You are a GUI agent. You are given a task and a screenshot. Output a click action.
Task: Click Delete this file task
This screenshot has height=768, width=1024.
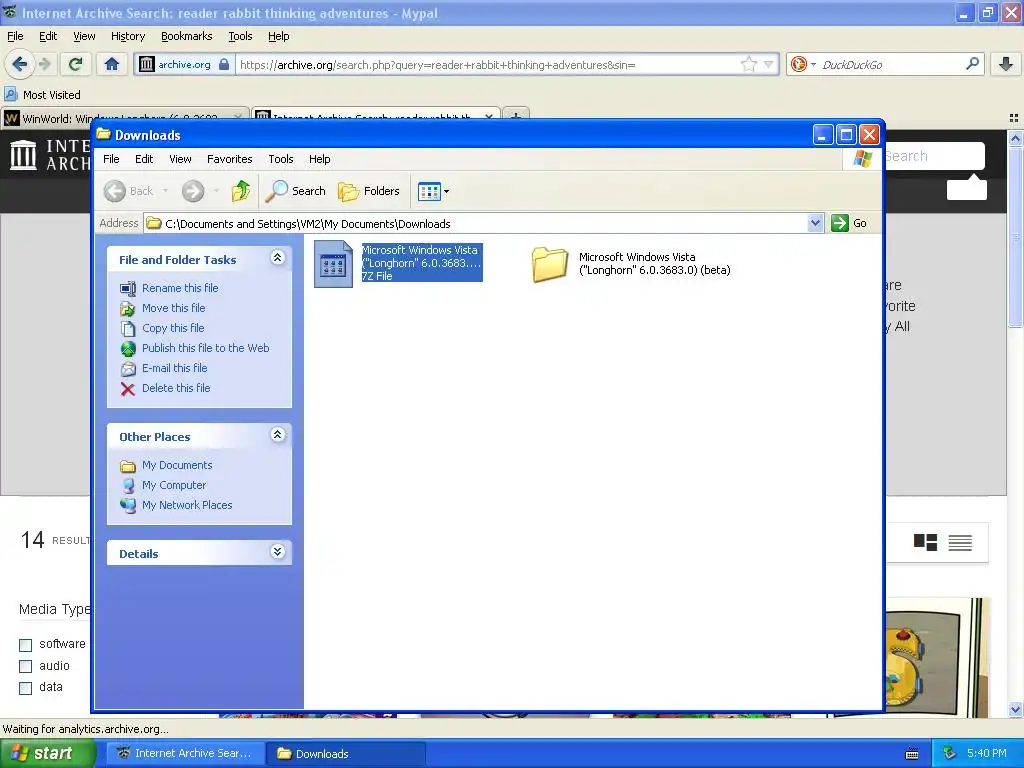point(176,388)
